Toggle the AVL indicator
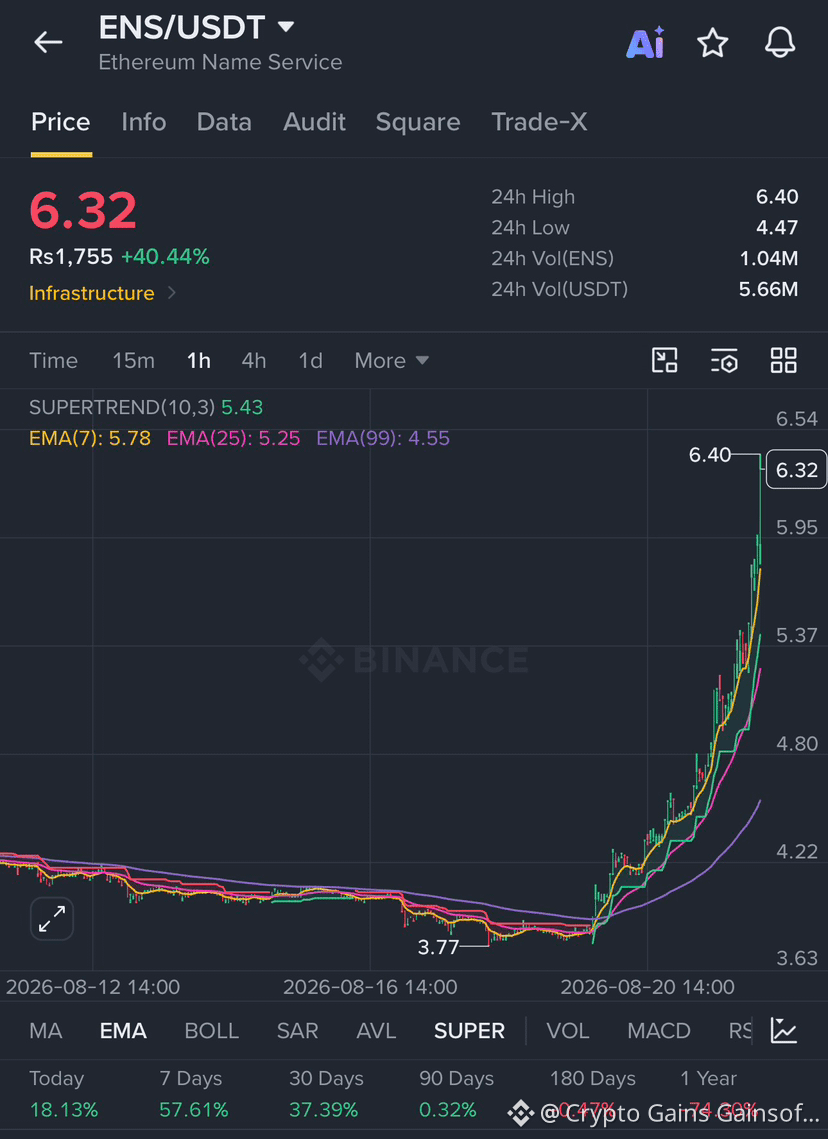828x1139 pixels. click(x=376, y=1031)
